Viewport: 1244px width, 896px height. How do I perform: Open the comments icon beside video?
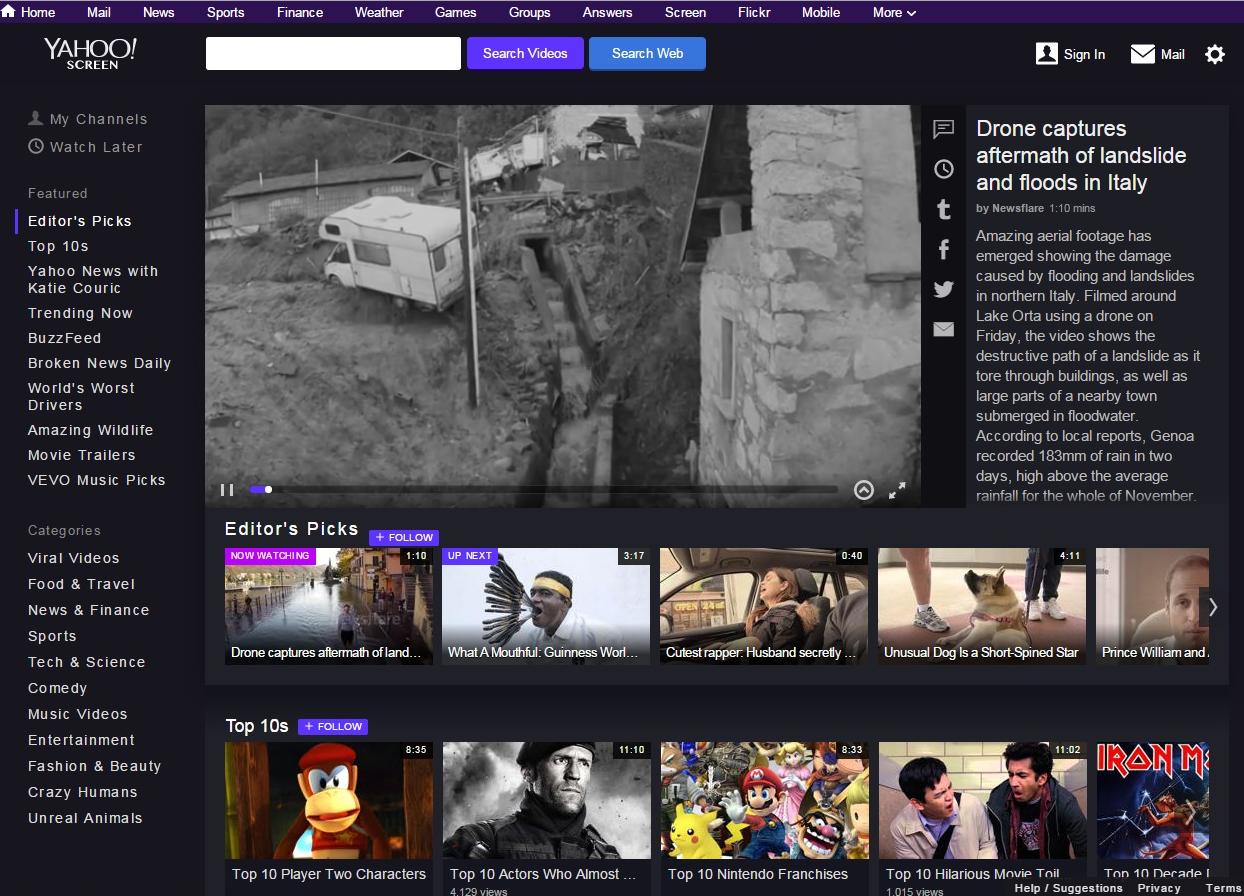[x=943, y=129]
